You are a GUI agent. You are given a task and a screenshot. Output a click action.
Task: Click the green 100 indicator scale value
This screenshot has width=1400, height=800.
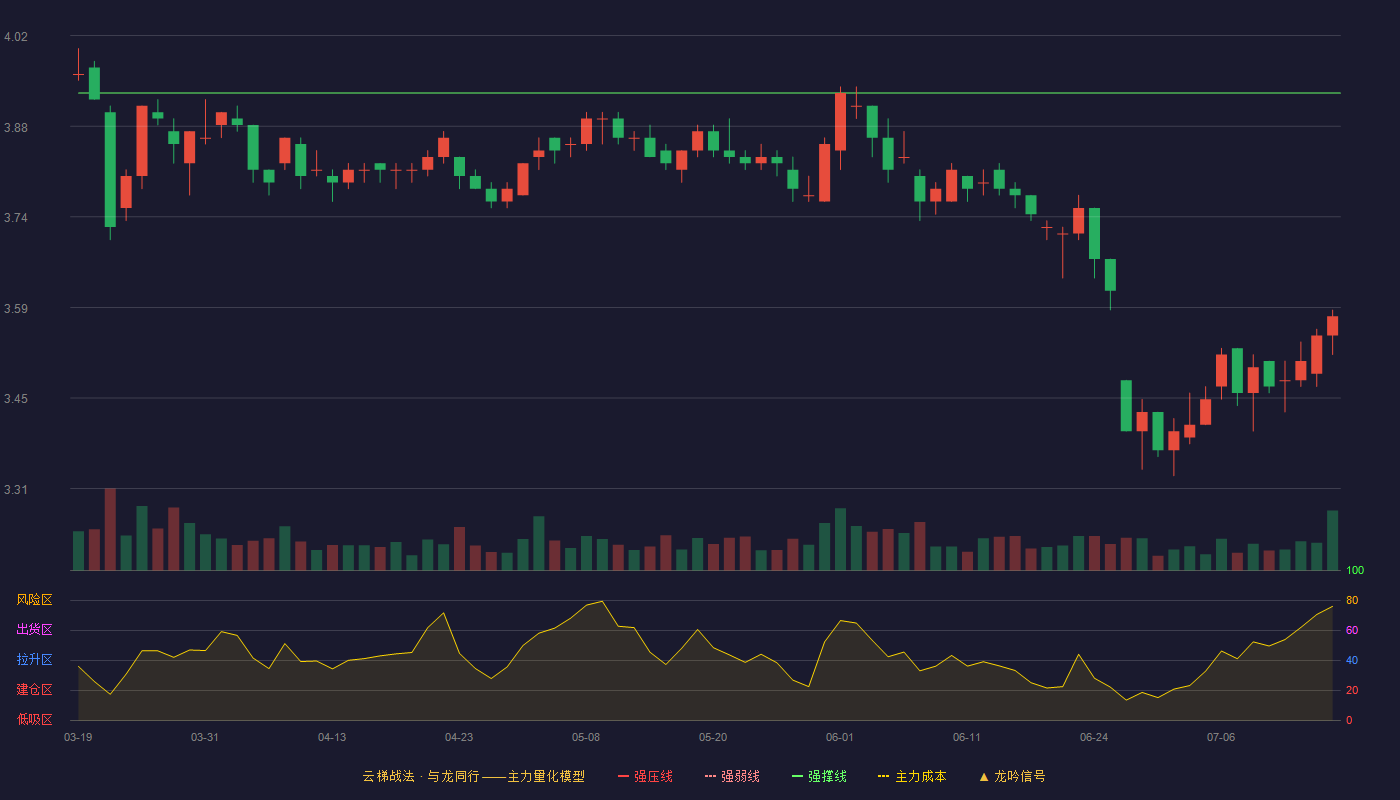1355,571
